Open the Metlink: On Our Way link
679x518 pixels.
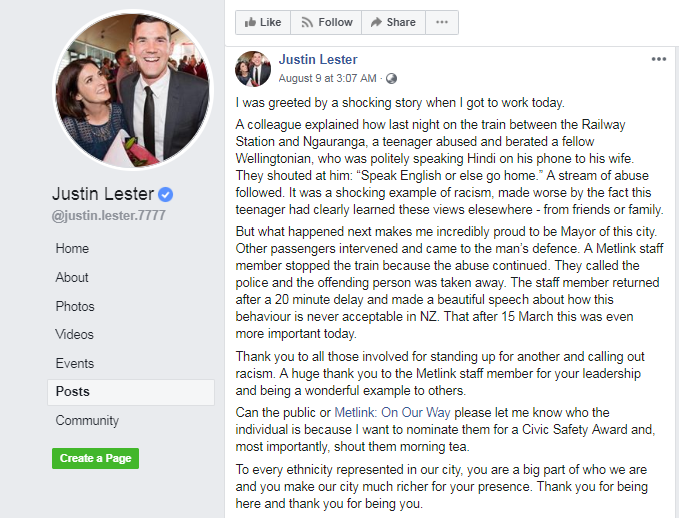(392, 412)
